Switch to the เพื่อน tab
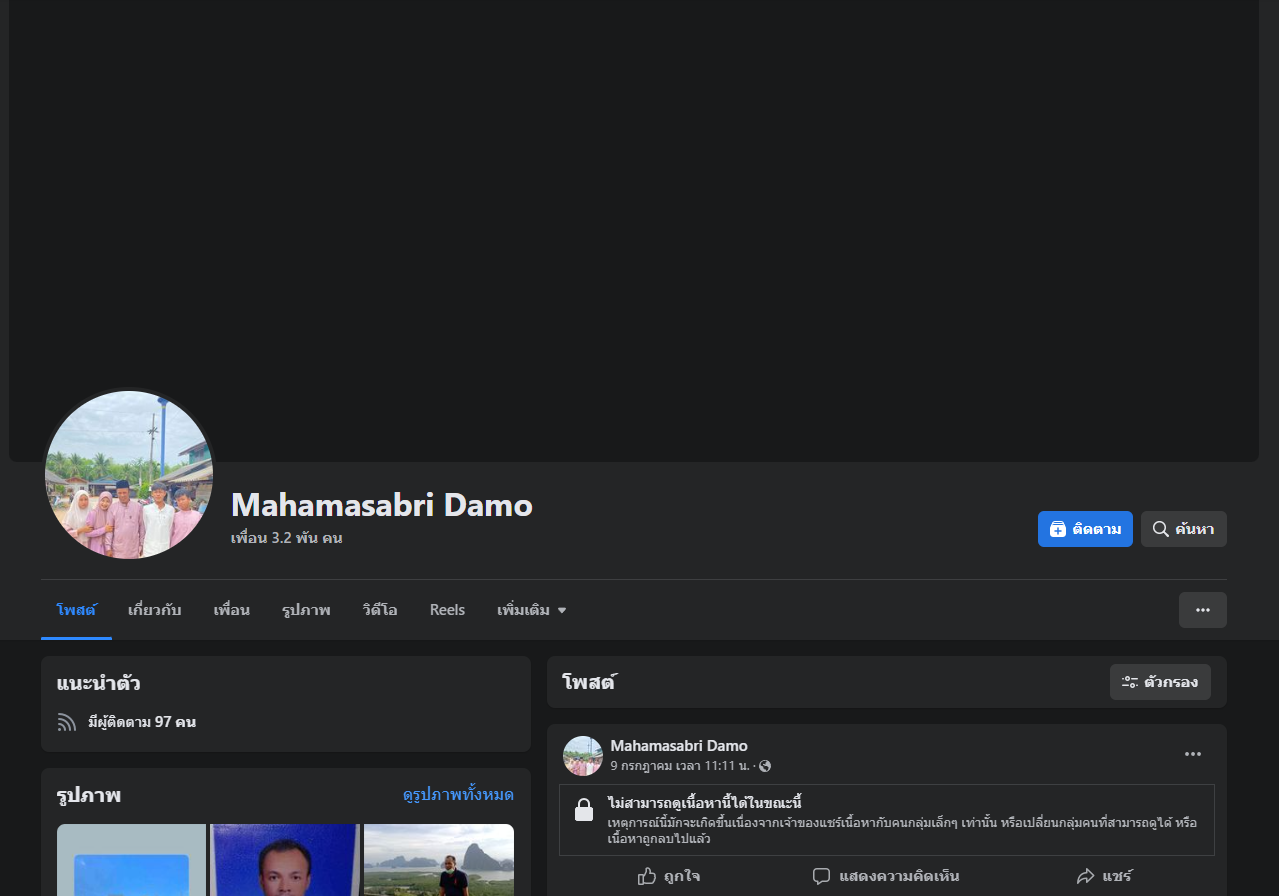1279x896 pixels. (x=231, y=610)
